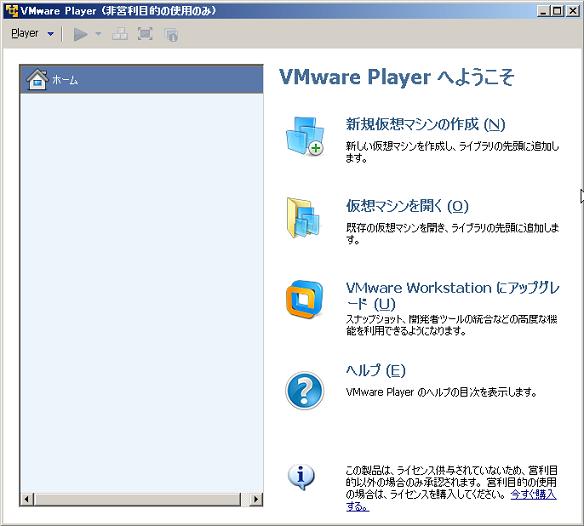
Task: Expand the Player menu dropdown arrow
Action: (51, 34)
